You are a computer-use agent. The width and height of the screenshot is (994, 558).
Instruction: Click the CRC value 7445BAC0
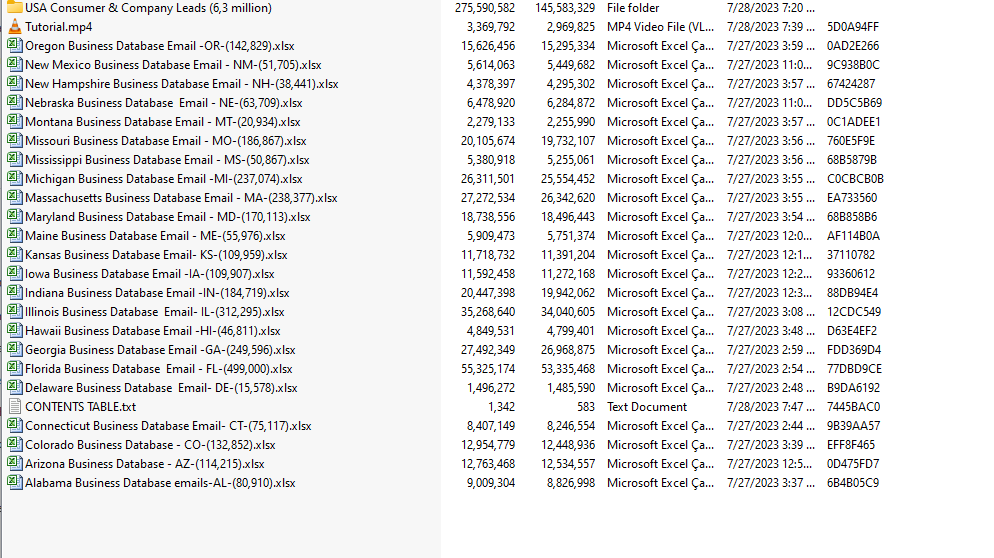point(853,407)
